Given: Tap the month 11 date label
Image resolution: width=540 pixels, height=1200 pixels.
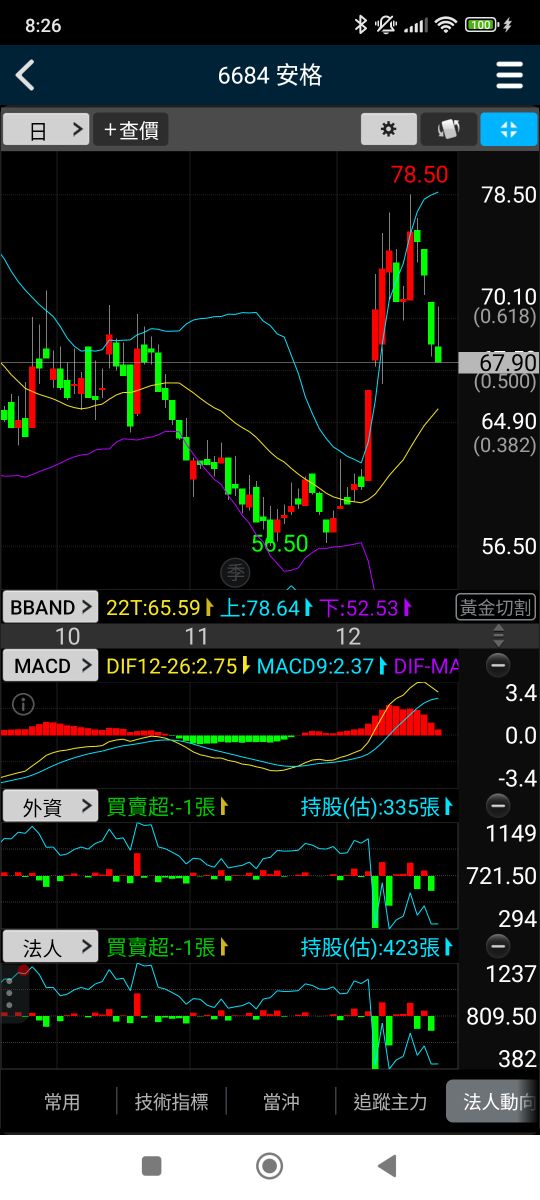Looking at the screenshot, I should click(197, 637).
